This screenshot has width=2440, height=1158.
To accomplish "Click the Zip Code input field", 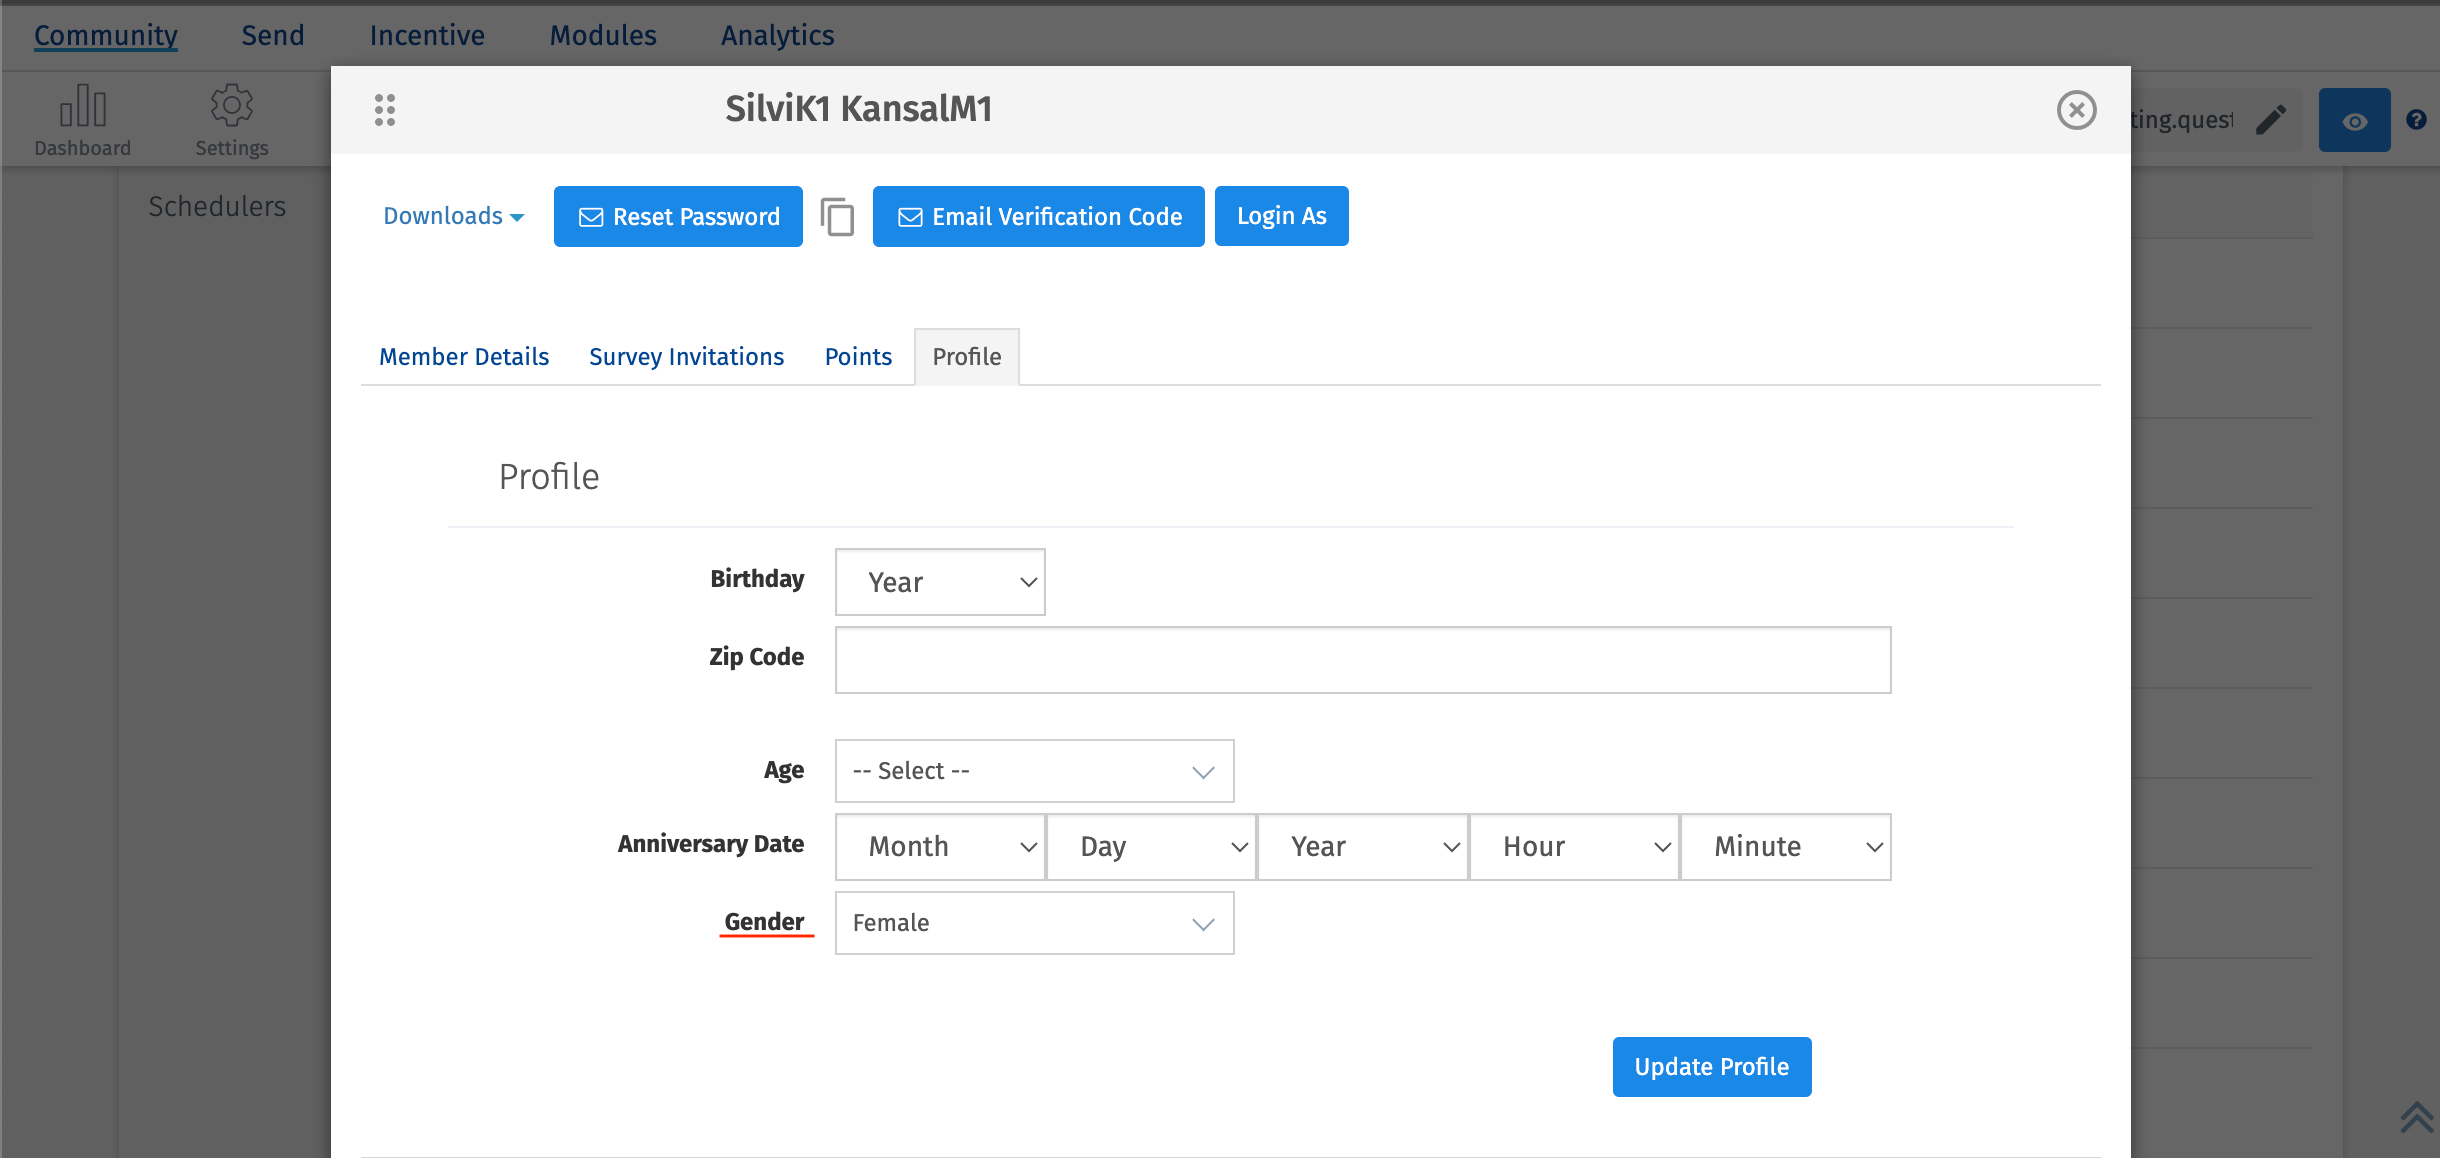I will 1362,660.
